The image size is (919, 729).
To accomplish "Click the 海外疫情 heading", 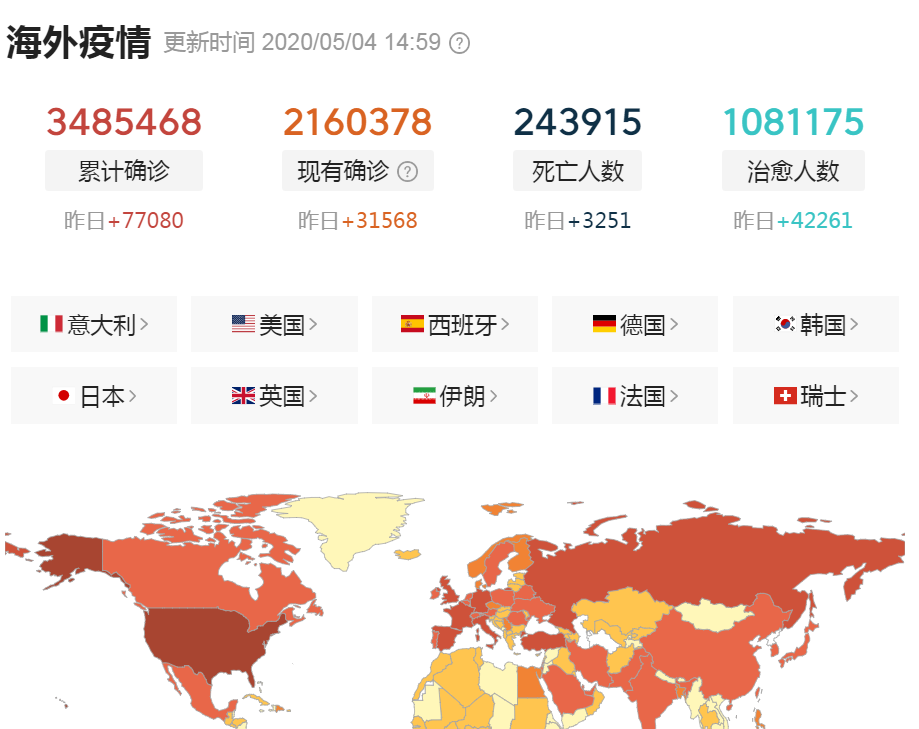I will pos(79,42).
